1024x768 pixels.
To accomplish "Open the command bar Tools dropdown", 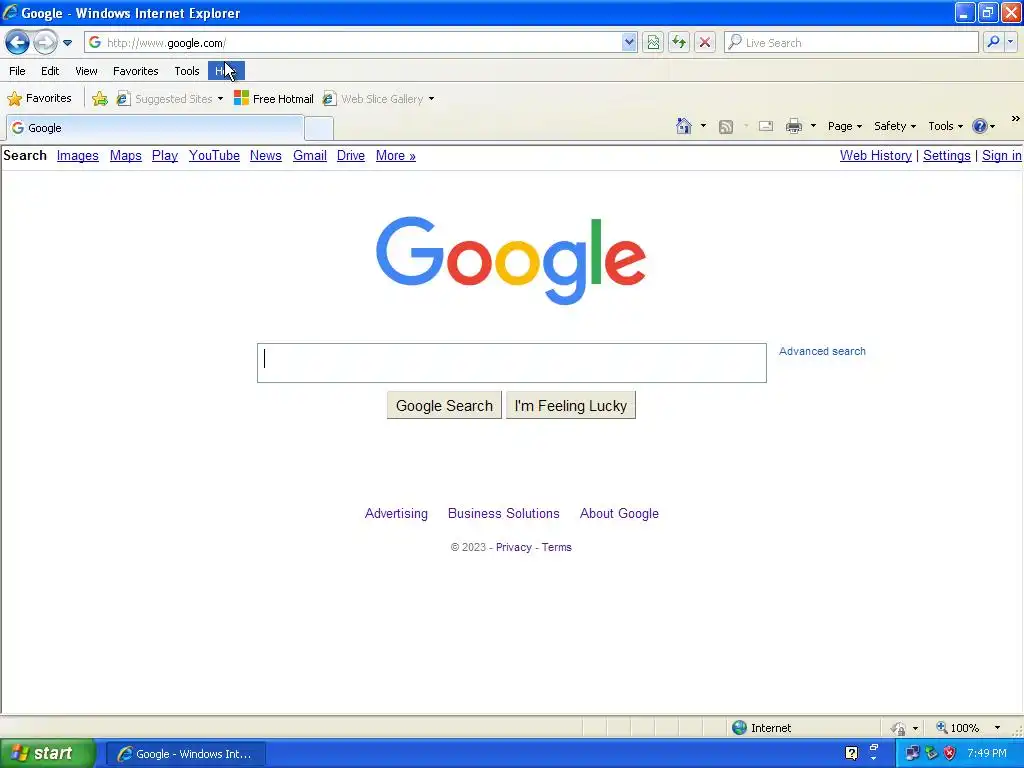I will [x=946, y=126].
